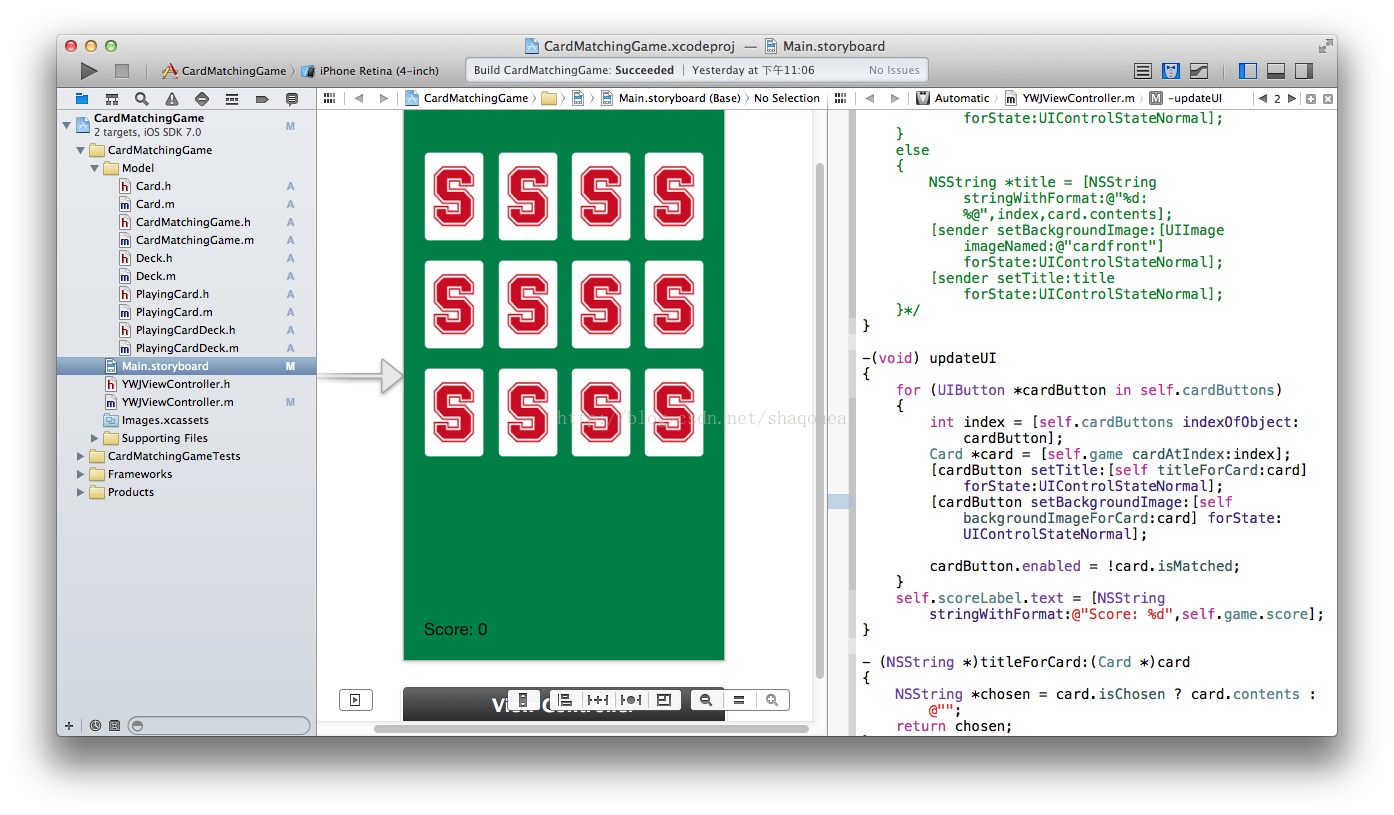Toggle the Debug area visibility

[x=1276, y=71]
